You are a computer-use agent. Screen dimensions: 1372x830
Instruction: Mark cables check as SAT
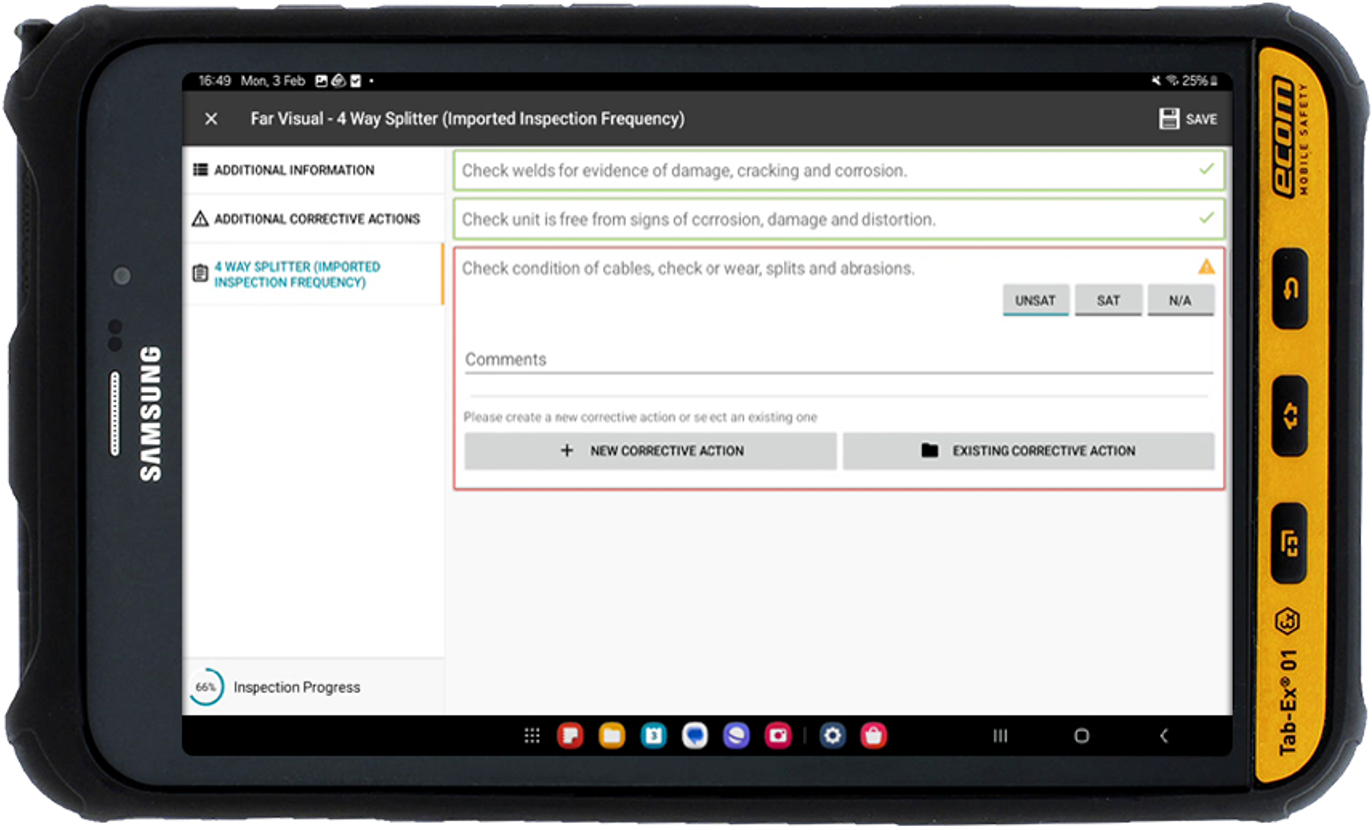click(1108, 300)
